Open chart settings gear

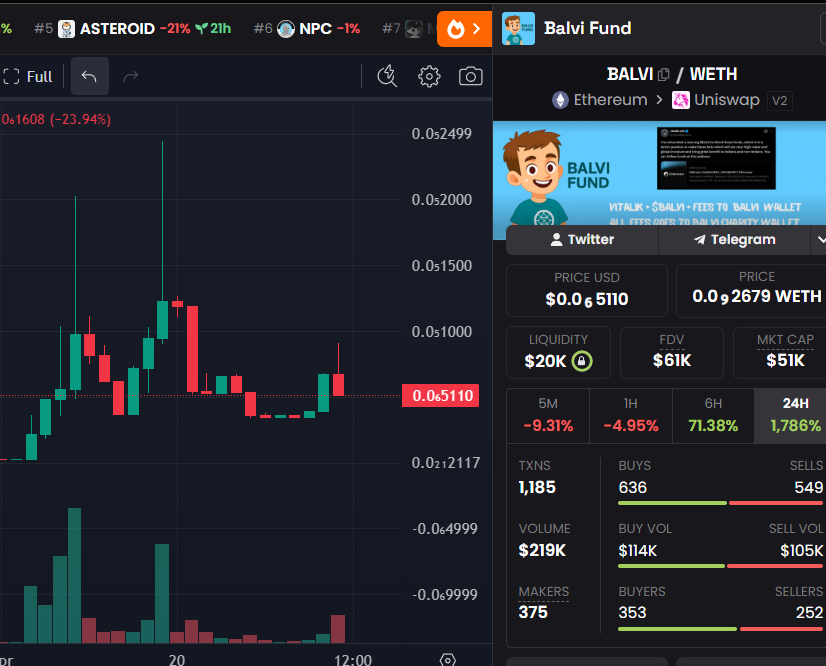point(429,76)
